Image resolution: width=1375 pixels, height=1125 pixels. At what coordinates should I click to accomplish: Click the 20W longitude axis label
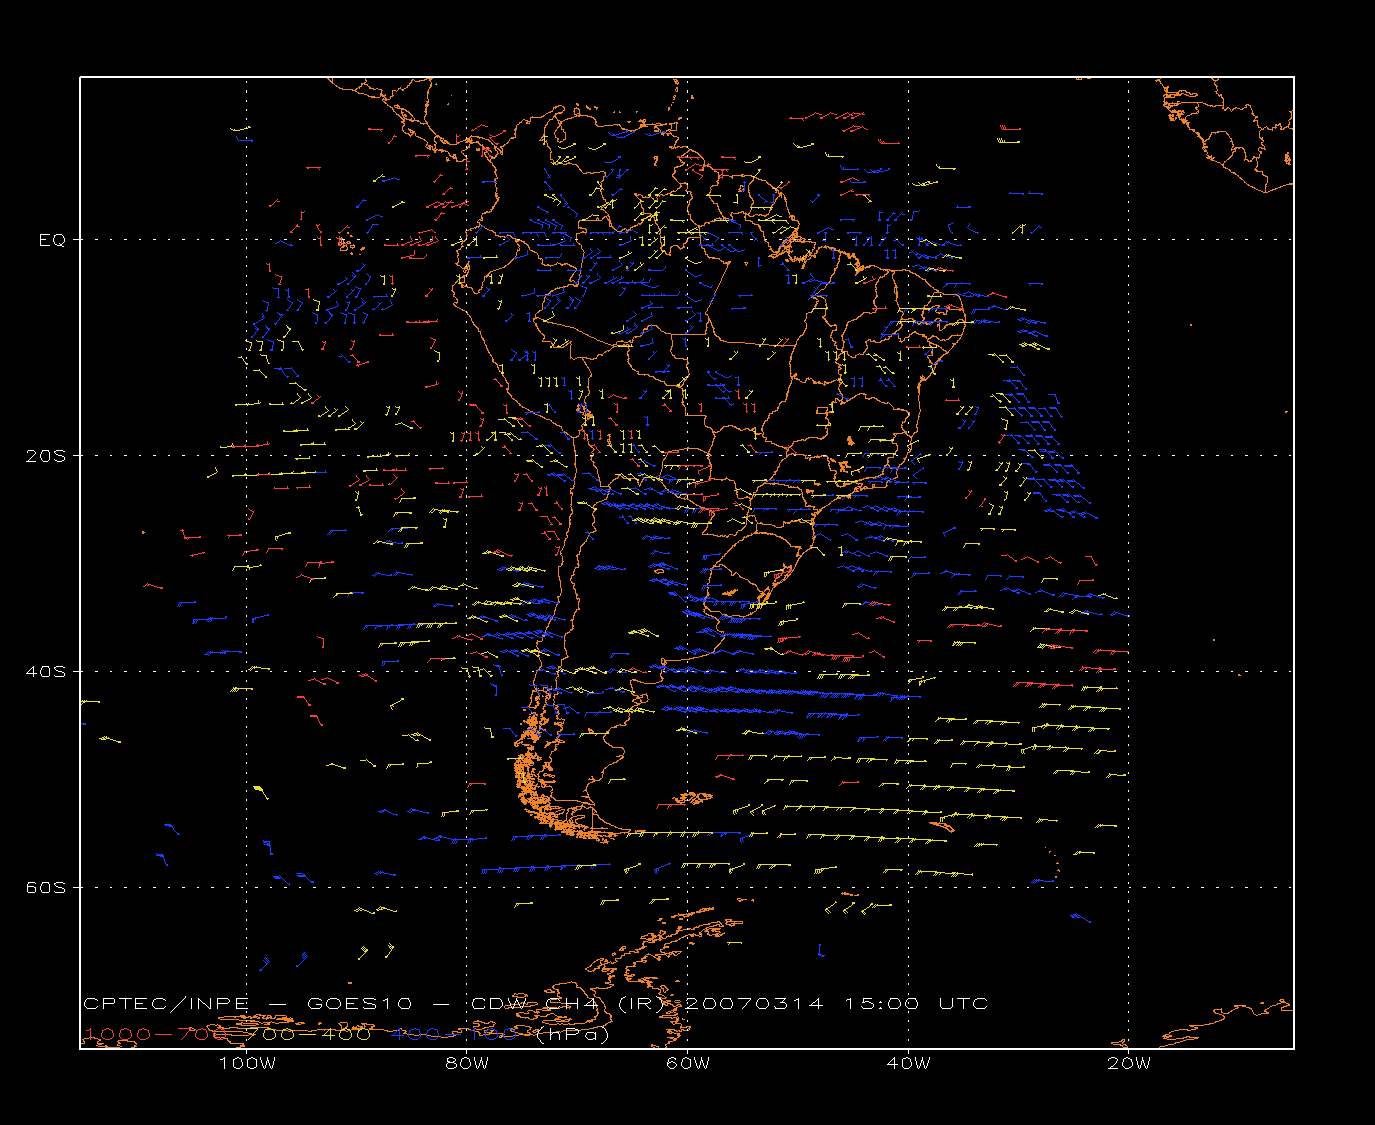point(1129,1063)
